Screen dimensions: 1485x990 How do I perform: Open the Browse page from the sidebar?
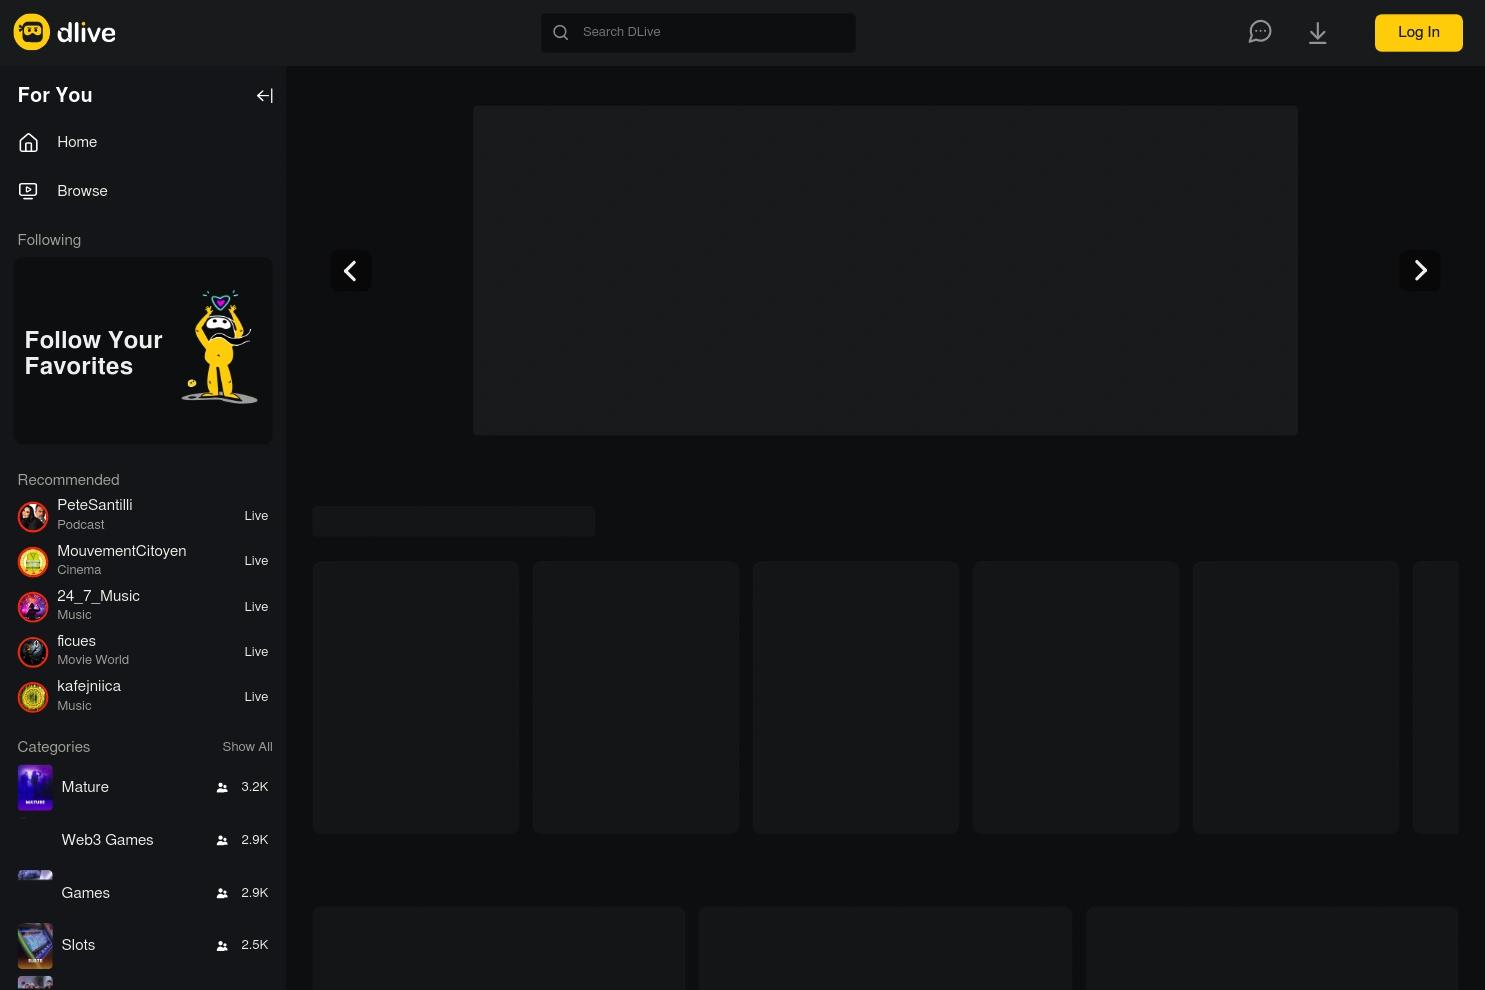pos(82,190)
